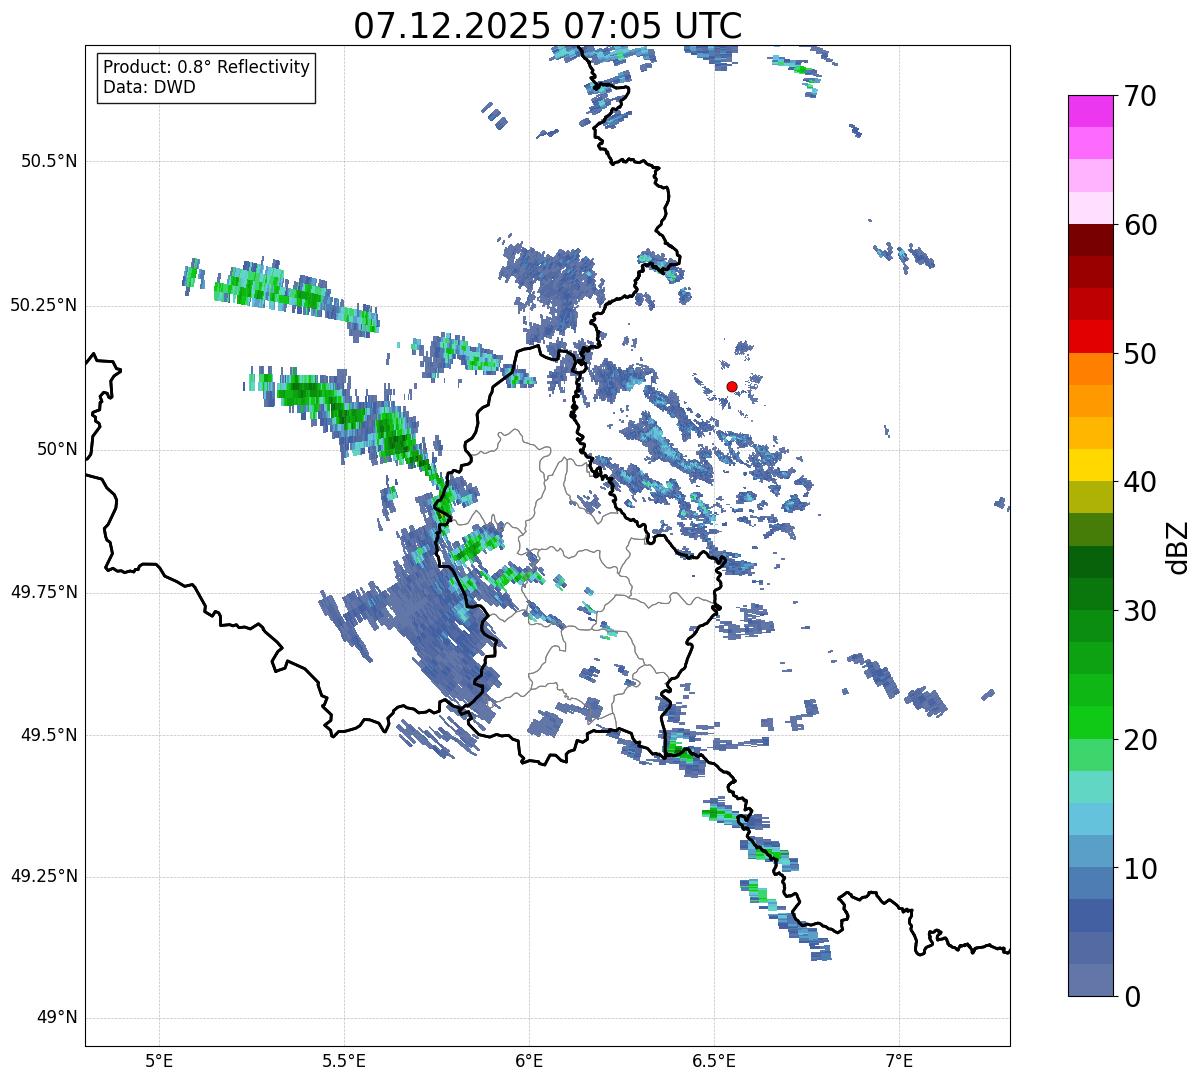Click the 50.5°N latitude label
Screen dimensions: 1202x1081
(49, 161)
